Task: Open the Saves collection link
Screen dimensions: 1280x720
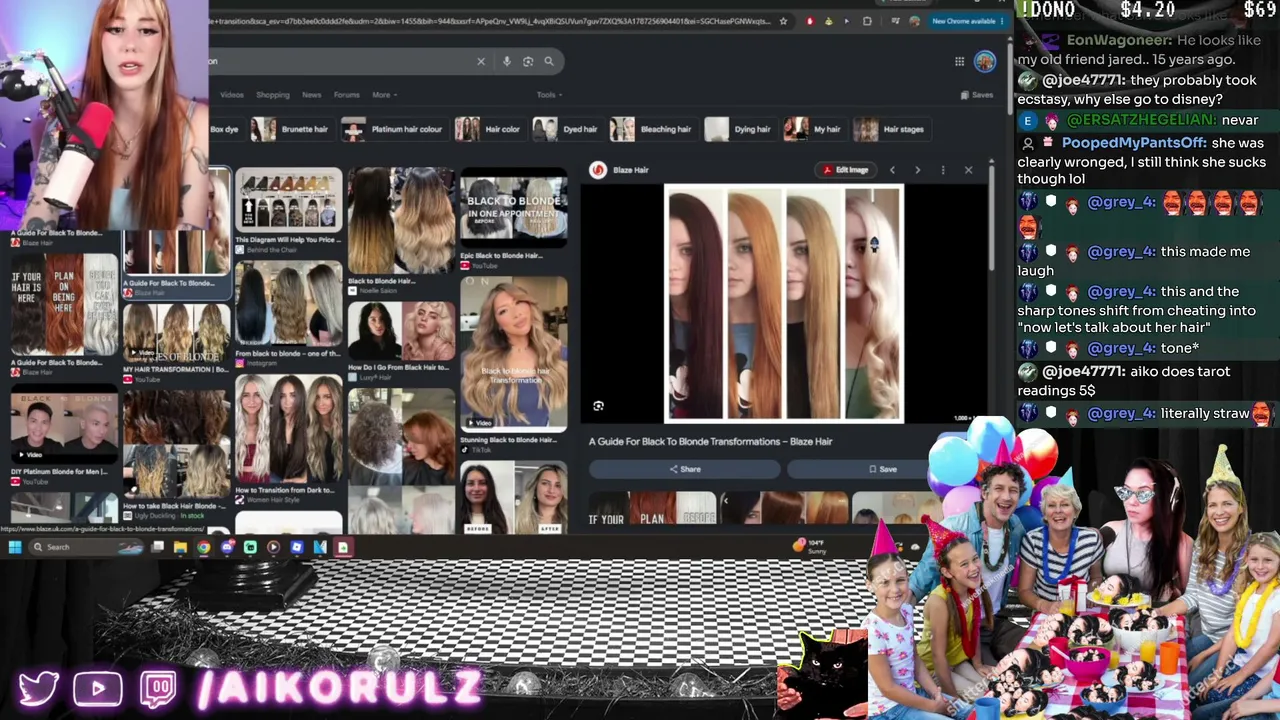Action: click(x=977, y=95)
